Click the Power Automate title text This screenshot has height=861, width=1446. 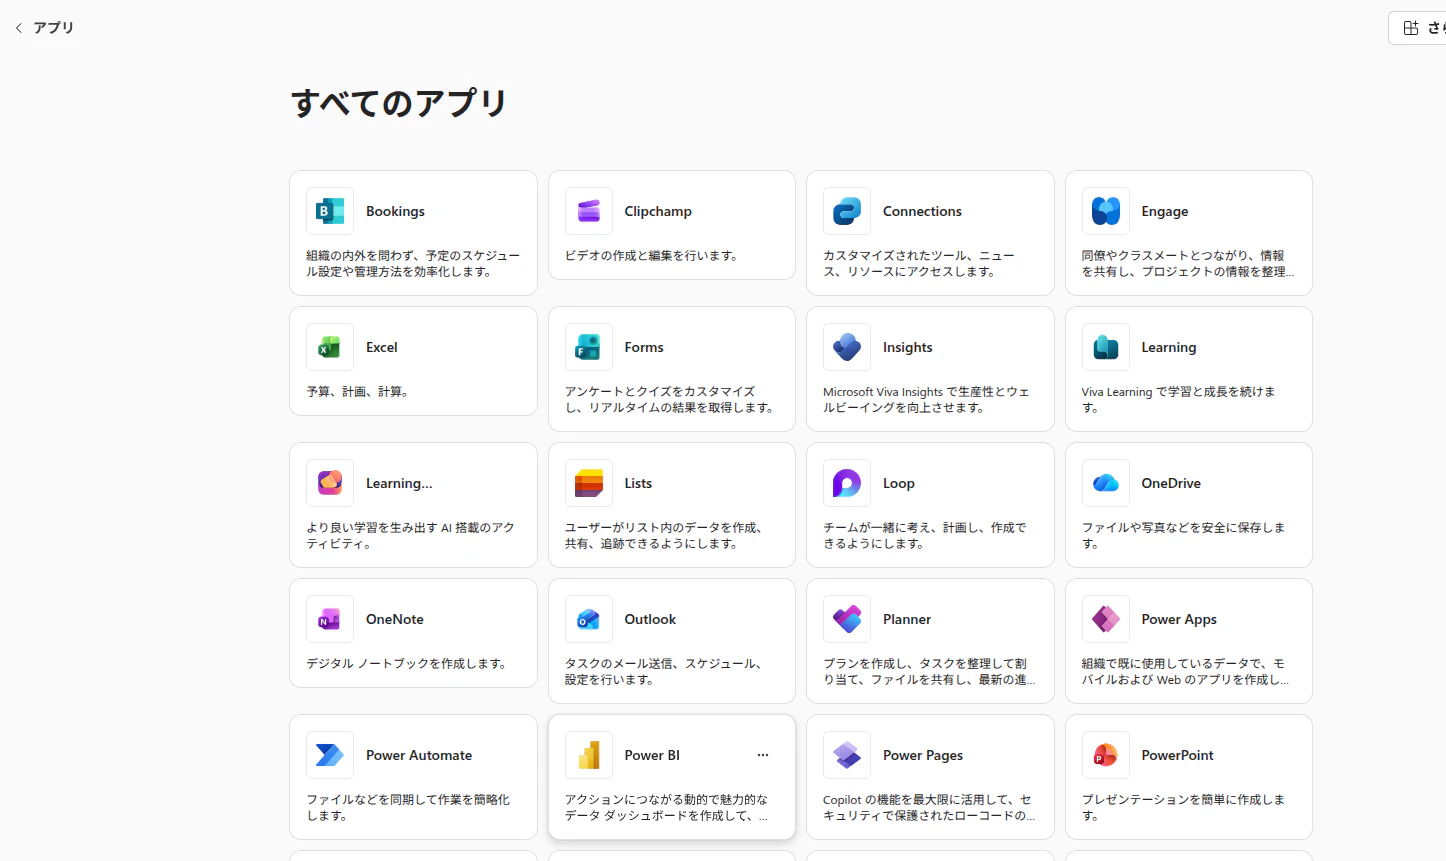pos(419,755)
